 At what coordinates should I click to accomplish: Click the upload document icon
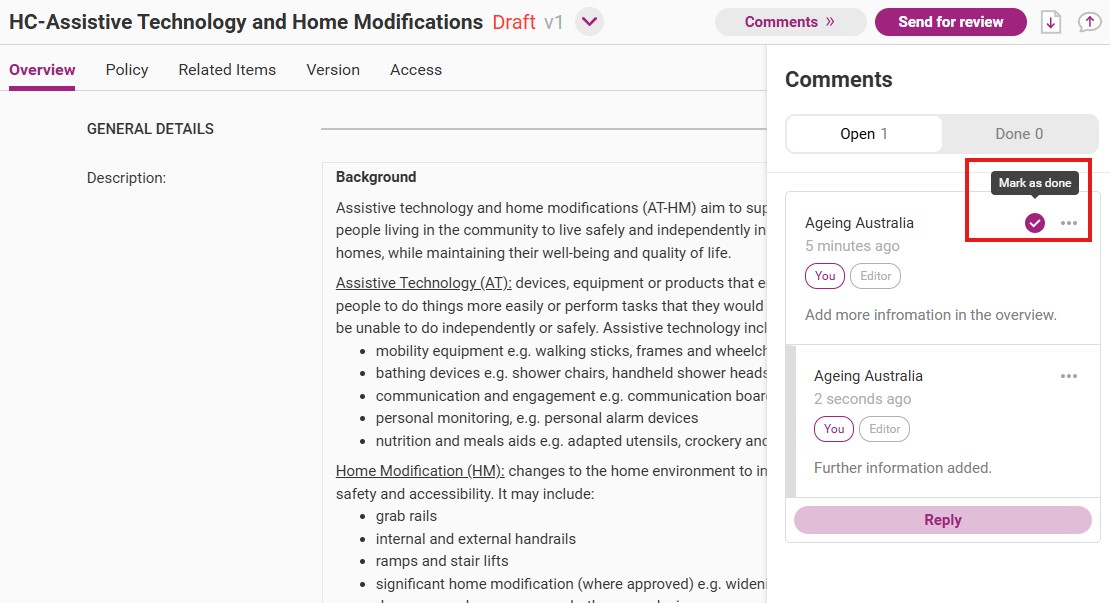tap(1089, 22)
